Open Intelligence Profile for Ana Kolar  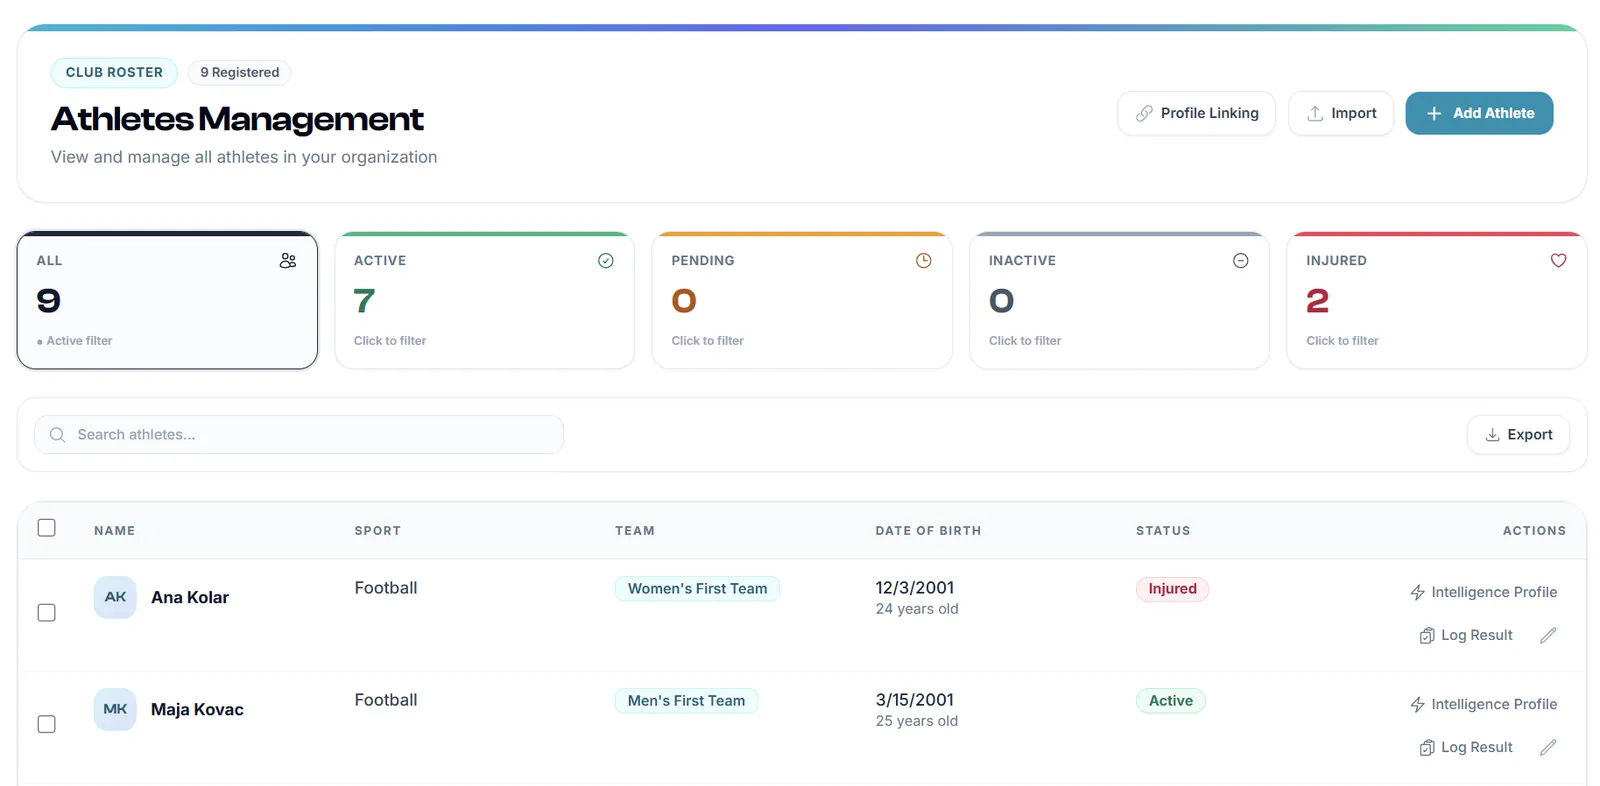click(x=1483, y=592)
